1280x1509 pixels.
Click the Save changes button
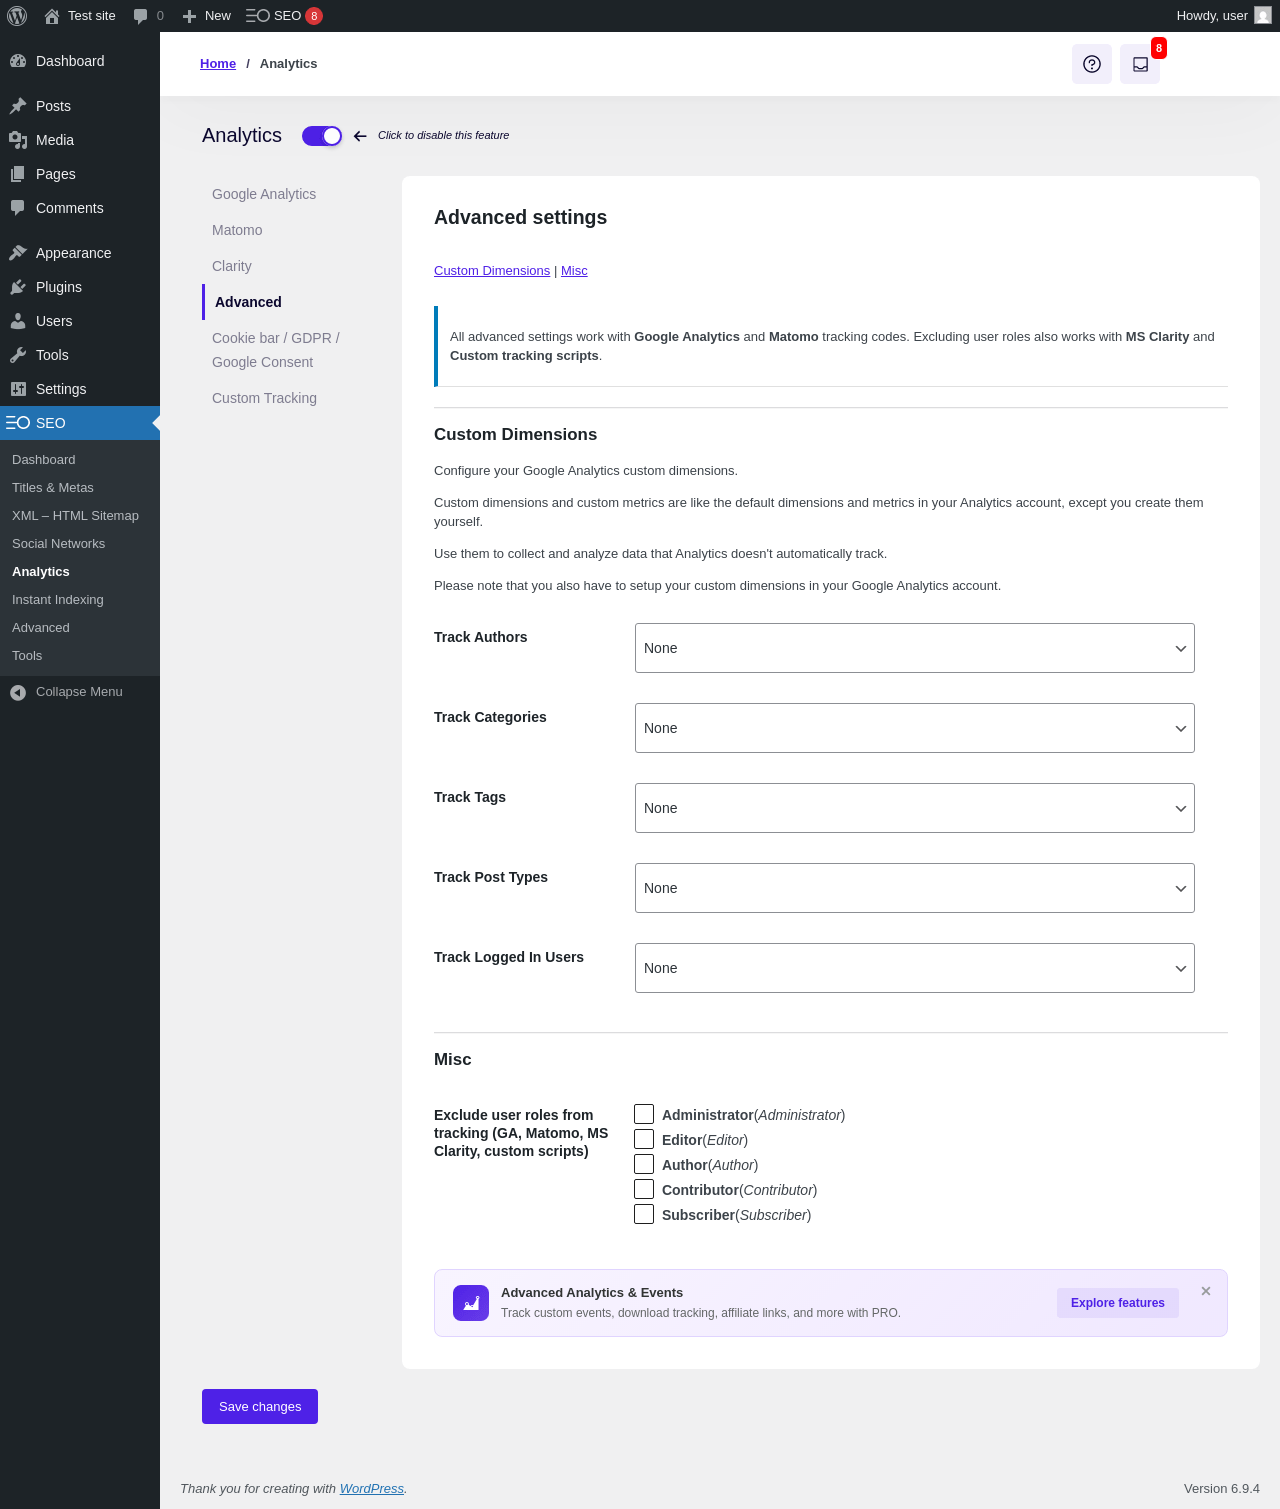(x=260, y=1406)
